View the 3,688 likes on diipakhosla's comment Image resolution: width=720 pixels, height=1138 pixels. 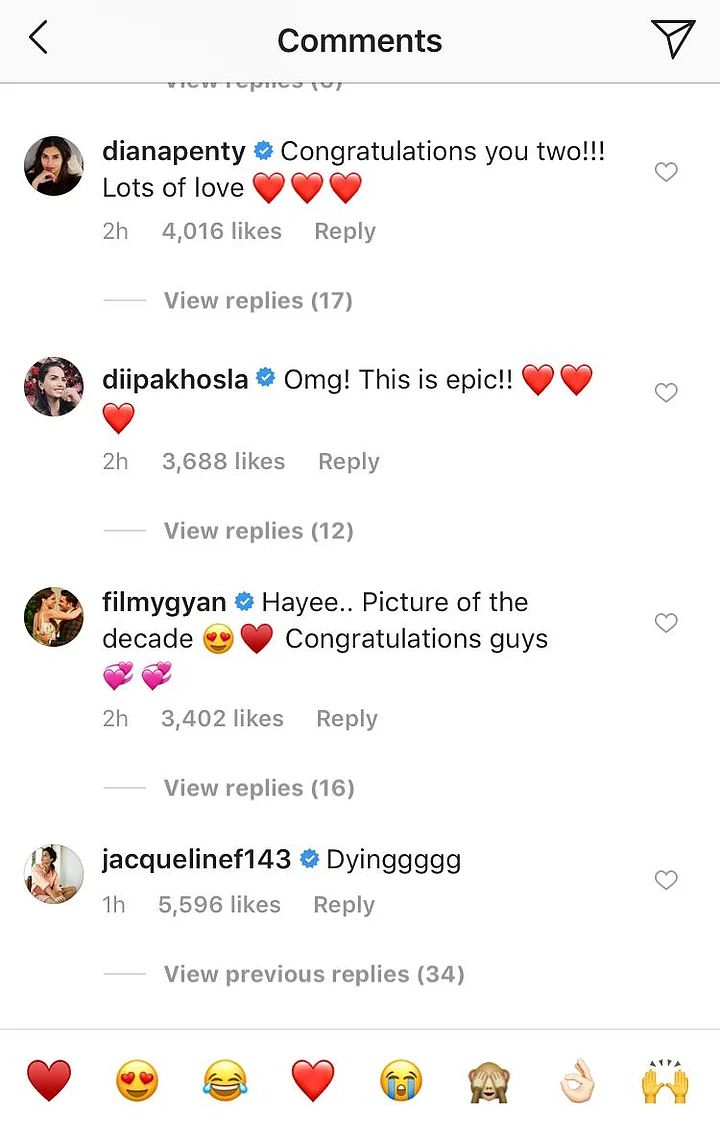(x=223, y=462)
